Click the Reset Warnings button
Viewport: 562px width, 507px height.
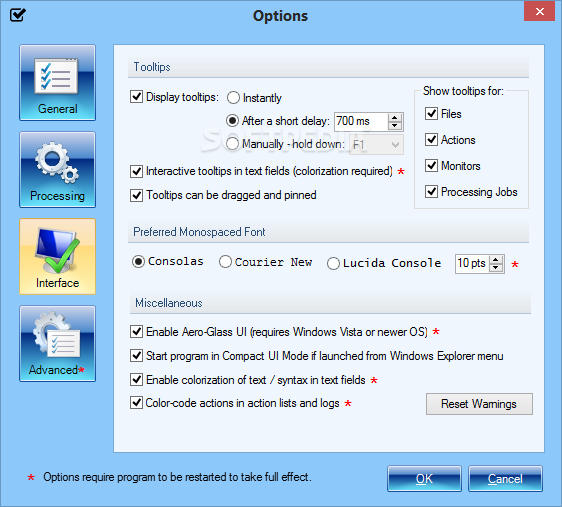[x=479, y=404]
